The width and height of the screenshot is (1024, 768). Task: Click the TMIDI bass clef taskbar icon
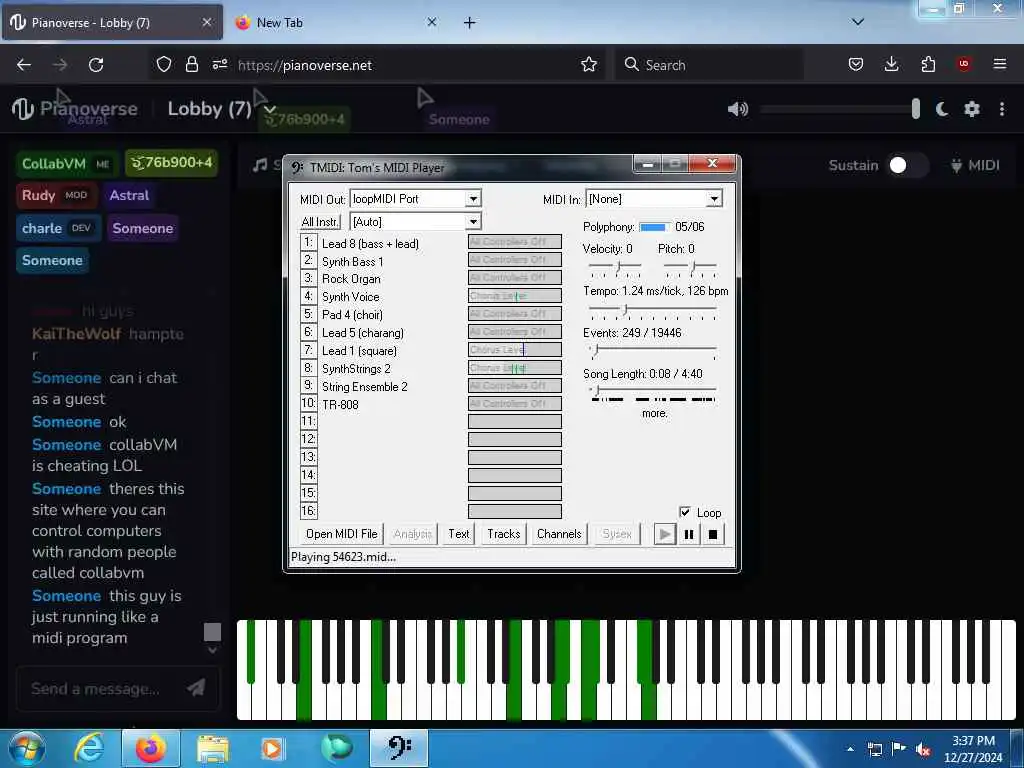click(399, 748)
